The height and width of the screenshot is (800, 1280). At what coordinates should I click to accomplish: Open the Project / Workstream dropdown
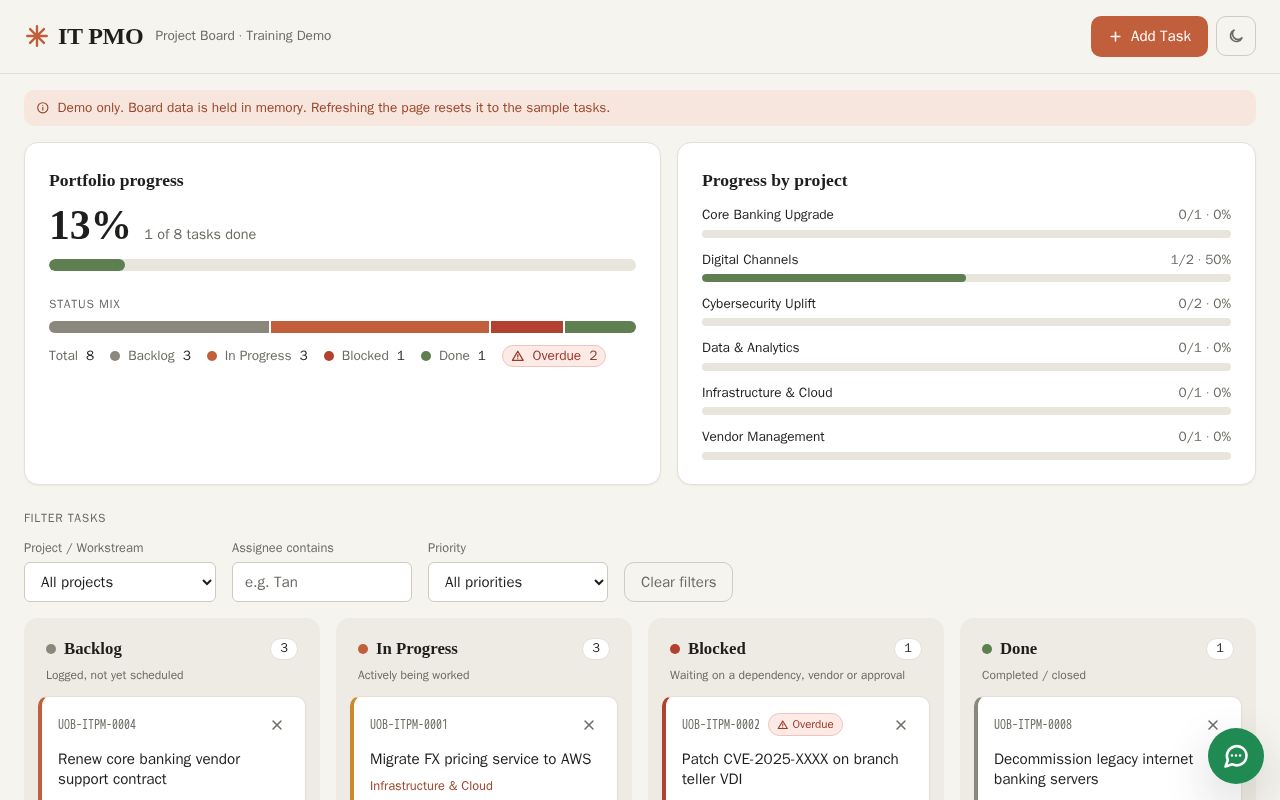(120, 582)
